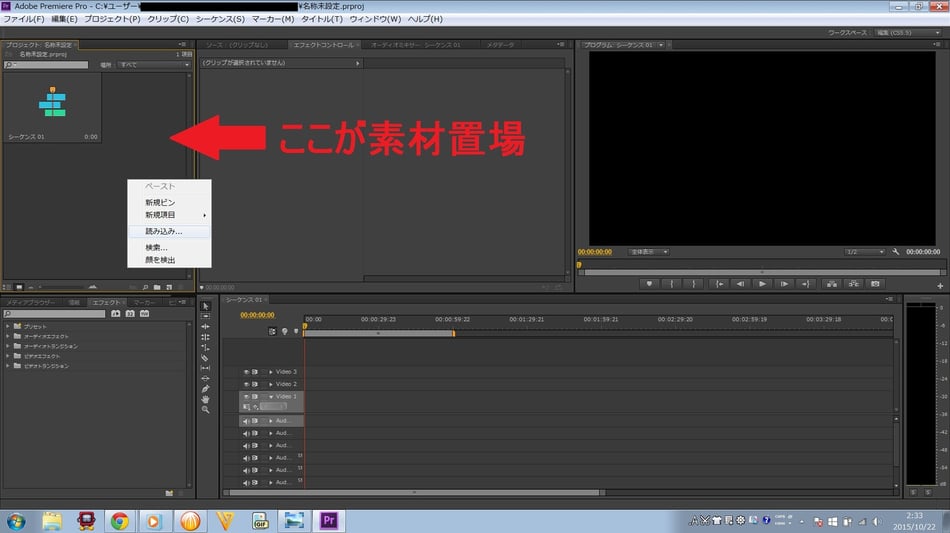The width and height of the screenshot is (950, 533).
Task: Open program monitor wrench settings
Action: (x=896, y=252)
